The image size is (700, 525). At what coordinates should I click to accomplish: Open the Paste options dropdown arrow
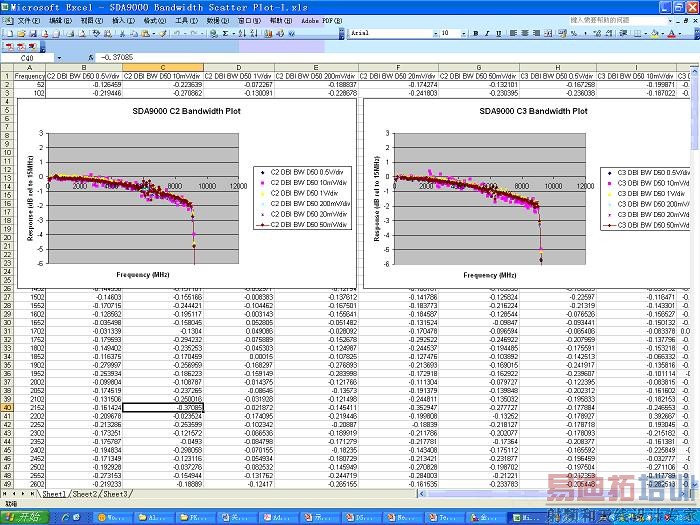click(x=154, y=33)
